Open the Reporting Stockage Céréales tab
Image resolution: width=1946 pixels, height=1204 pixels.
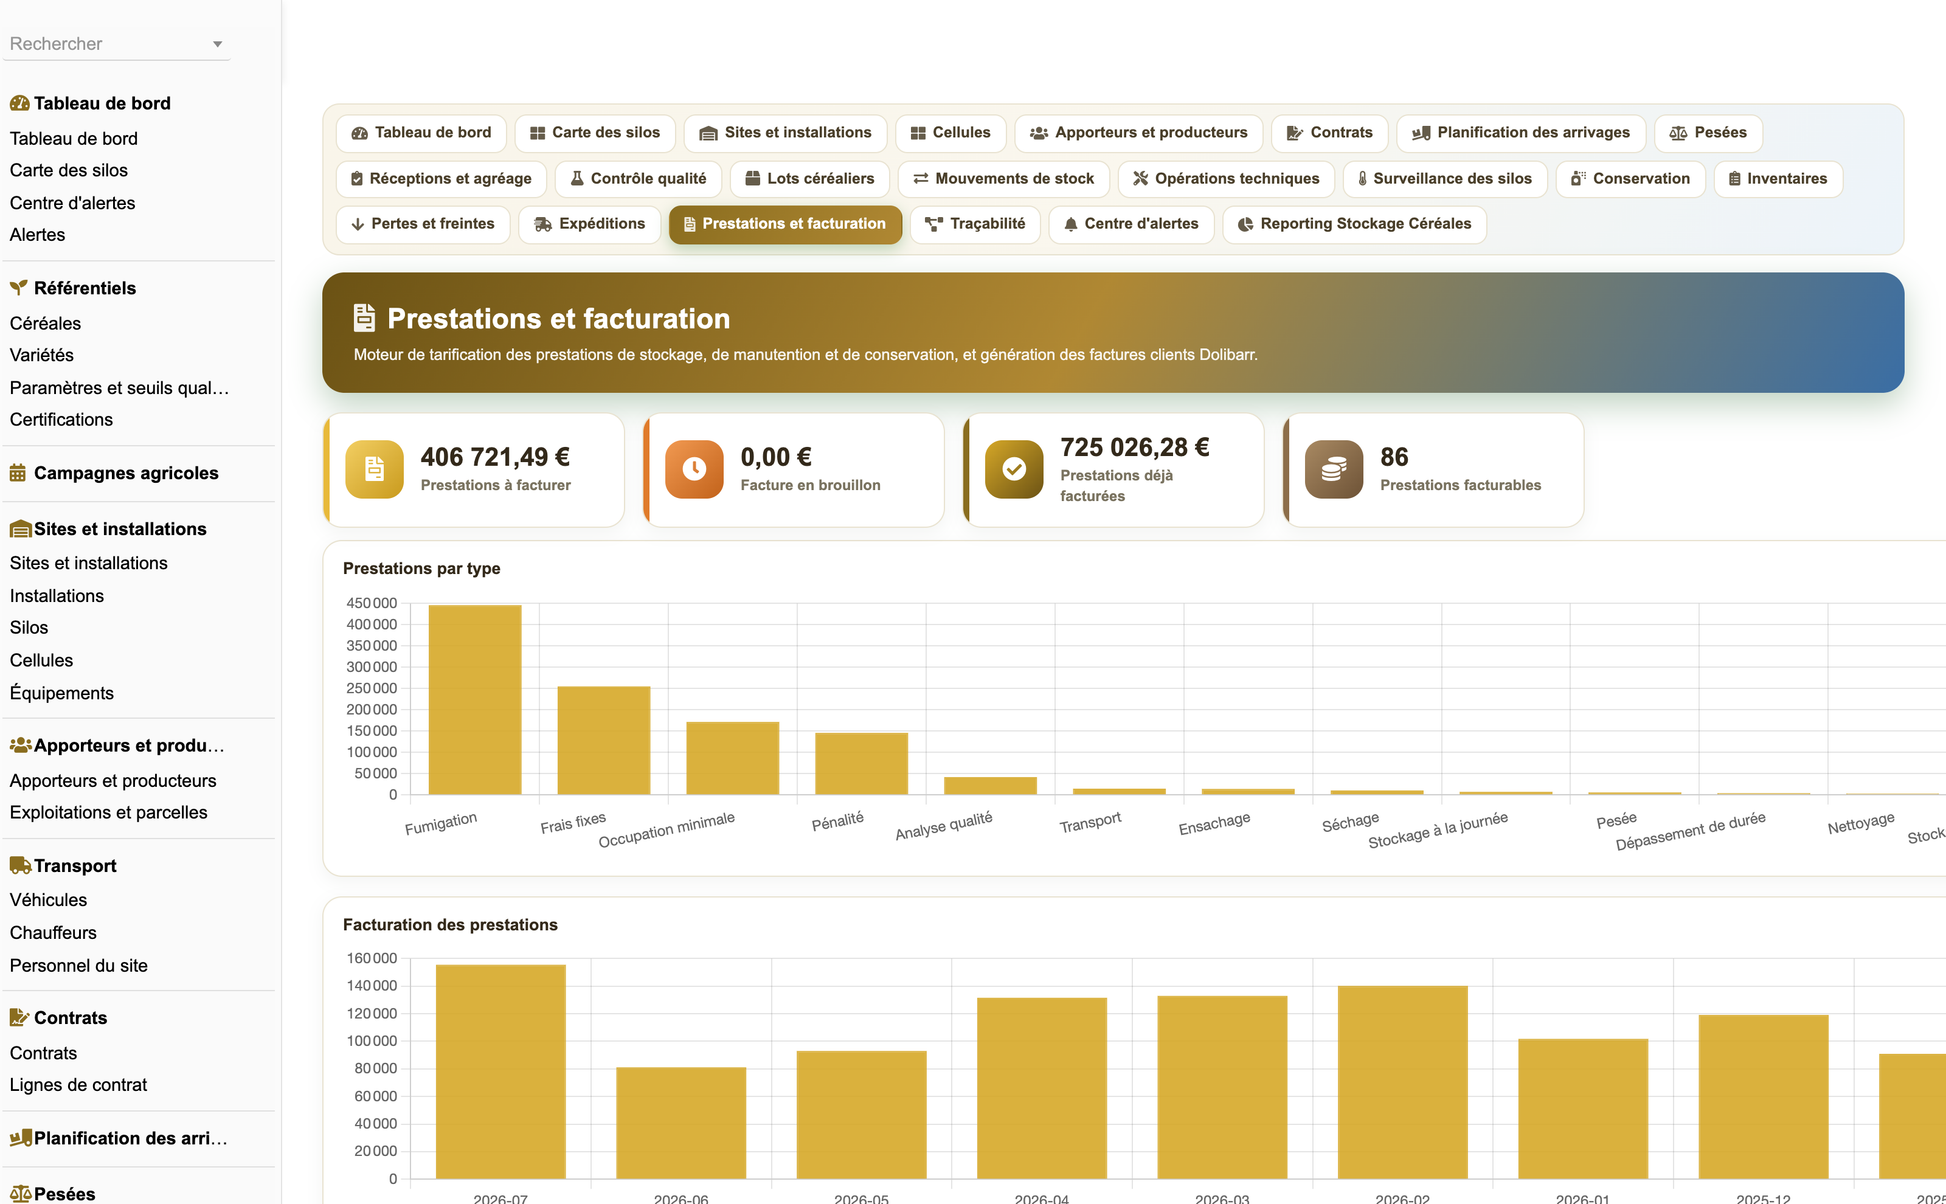(x=1354, y=224)
